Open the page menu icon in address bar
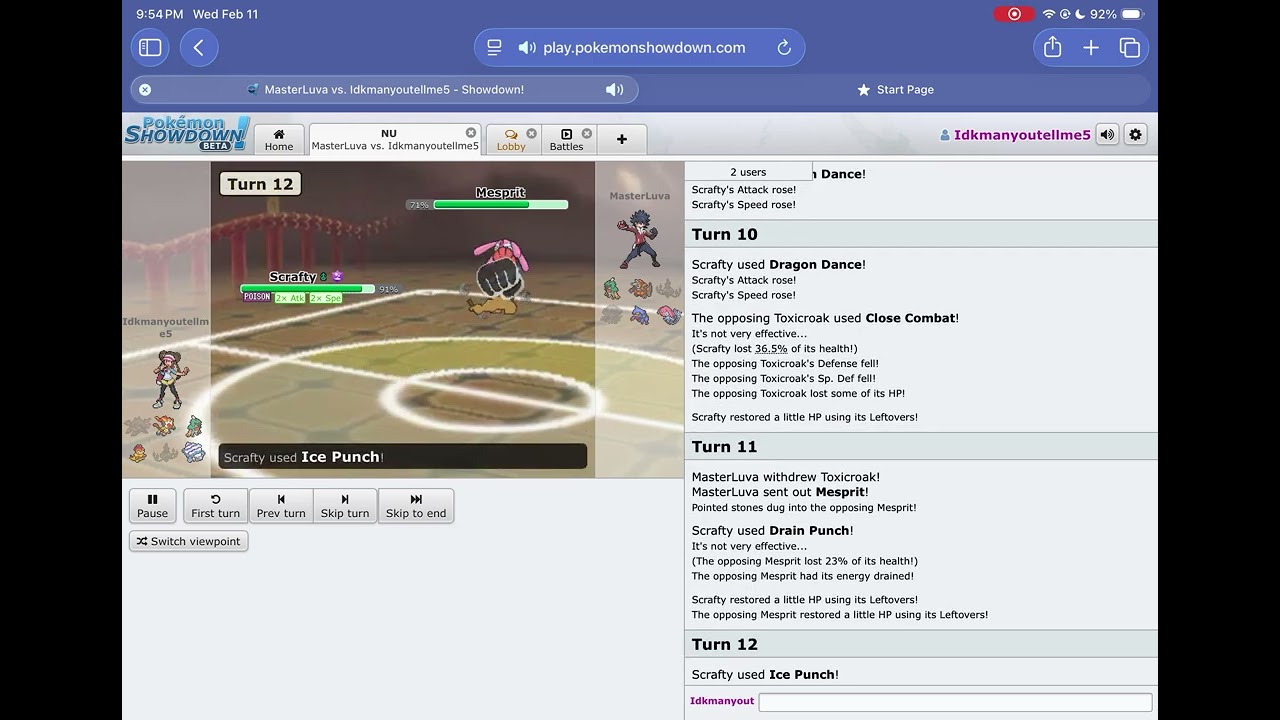This screenshot has height=720, width=1280. (494, 47)
